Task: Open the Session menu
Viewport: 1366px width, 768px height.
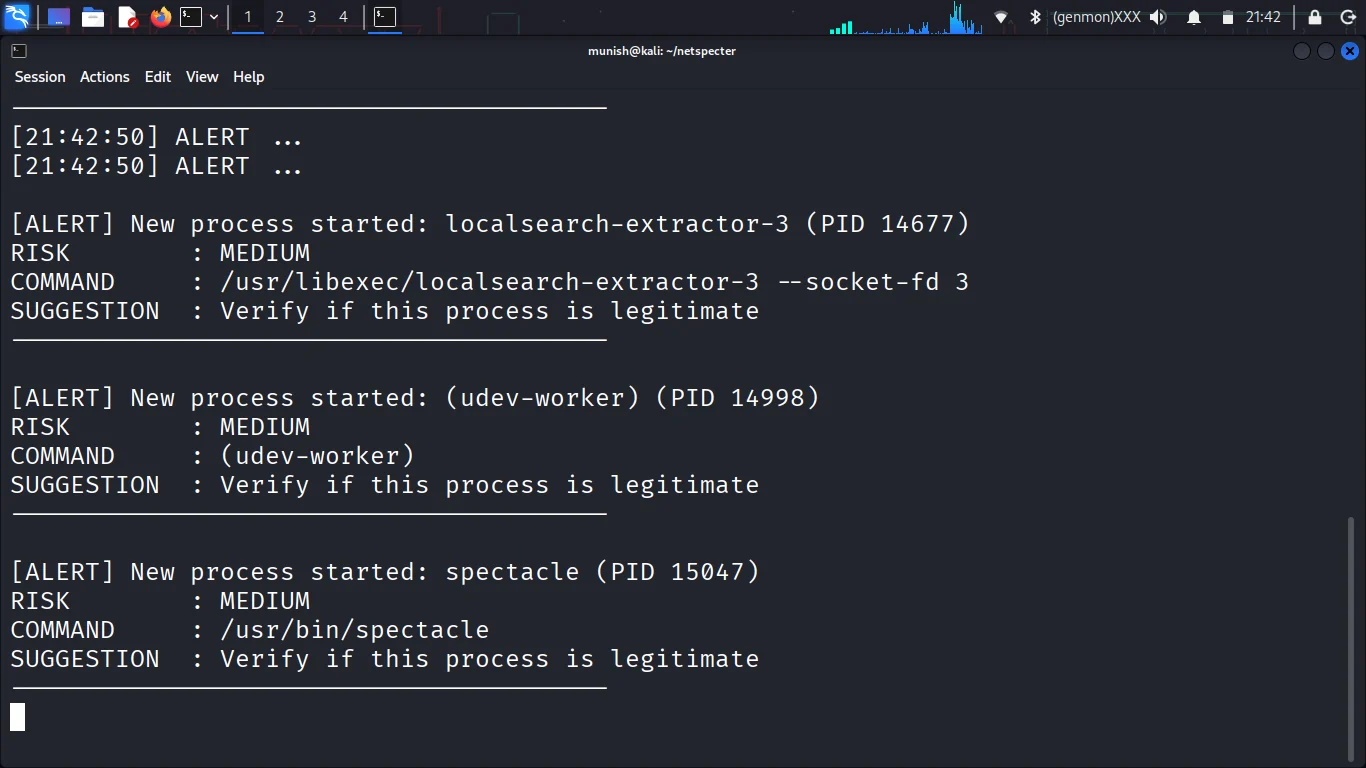Action: [40, 77]
